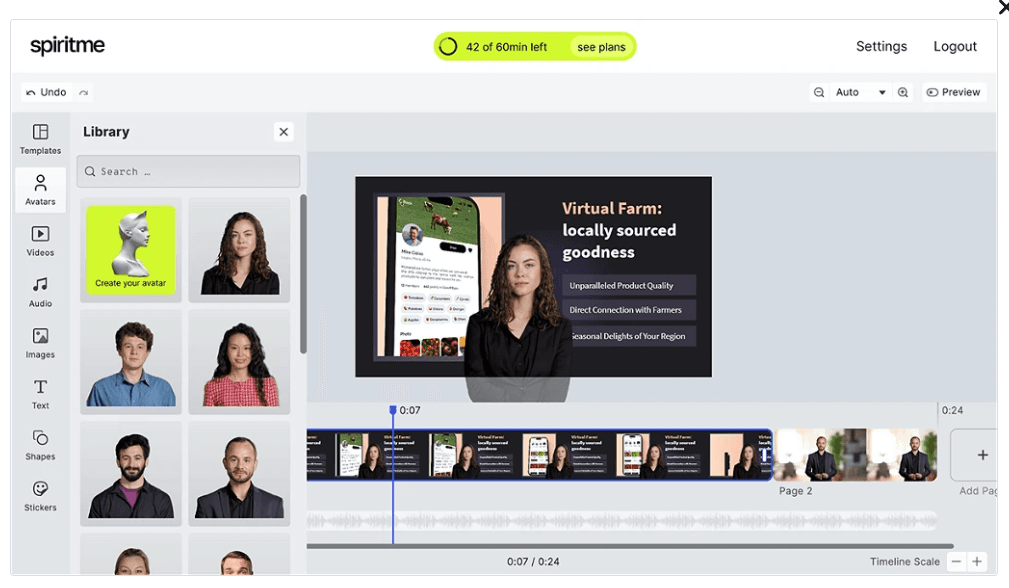Click the Seasonal Delights of Your Region box

tap(631, 336)
